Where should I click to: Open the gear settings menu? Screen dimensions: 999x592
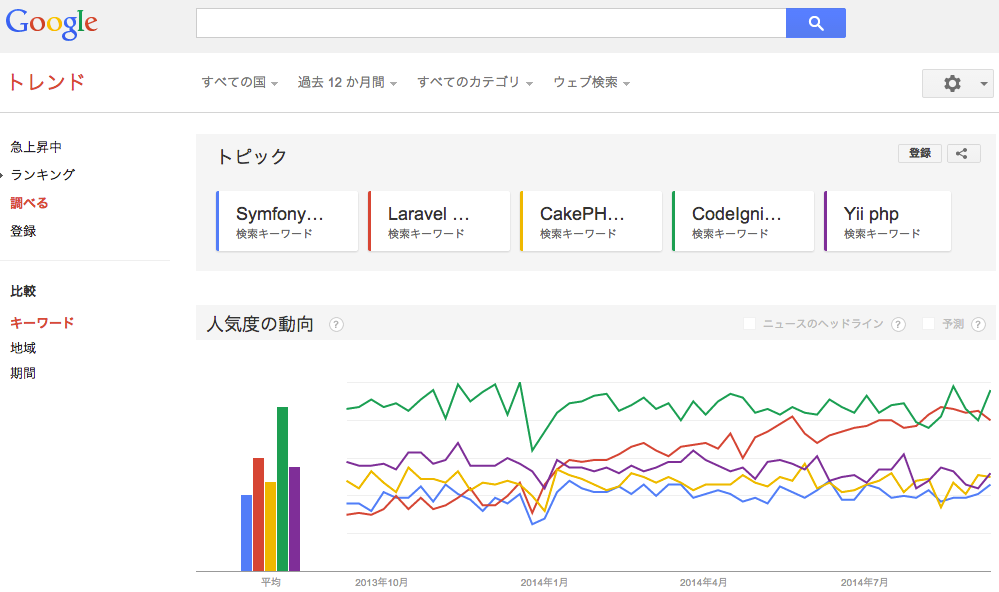[952, 83]
